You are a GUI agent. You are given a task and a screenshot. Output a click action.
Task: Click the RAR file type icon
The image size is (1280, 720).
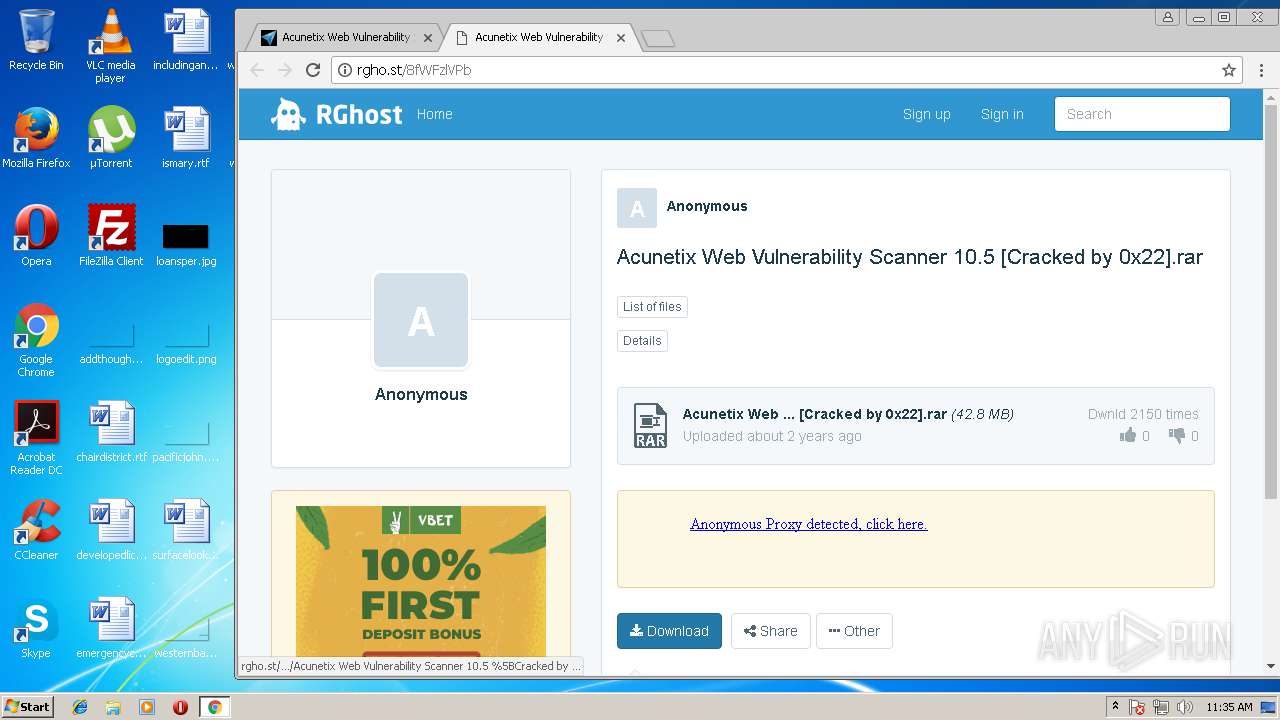650,425
